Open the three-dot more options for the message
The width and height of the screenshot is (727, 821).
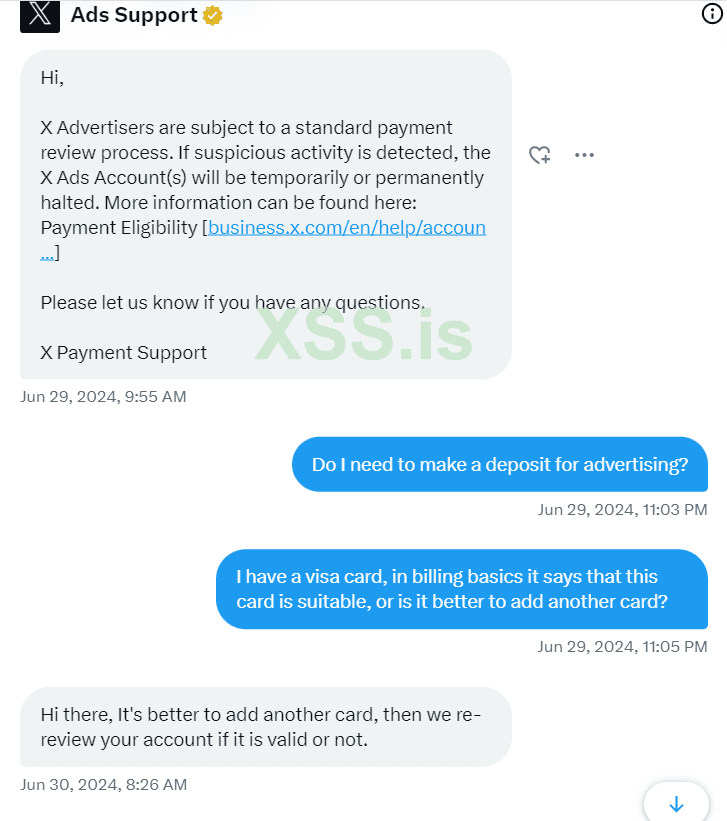(x=584, y=155)
